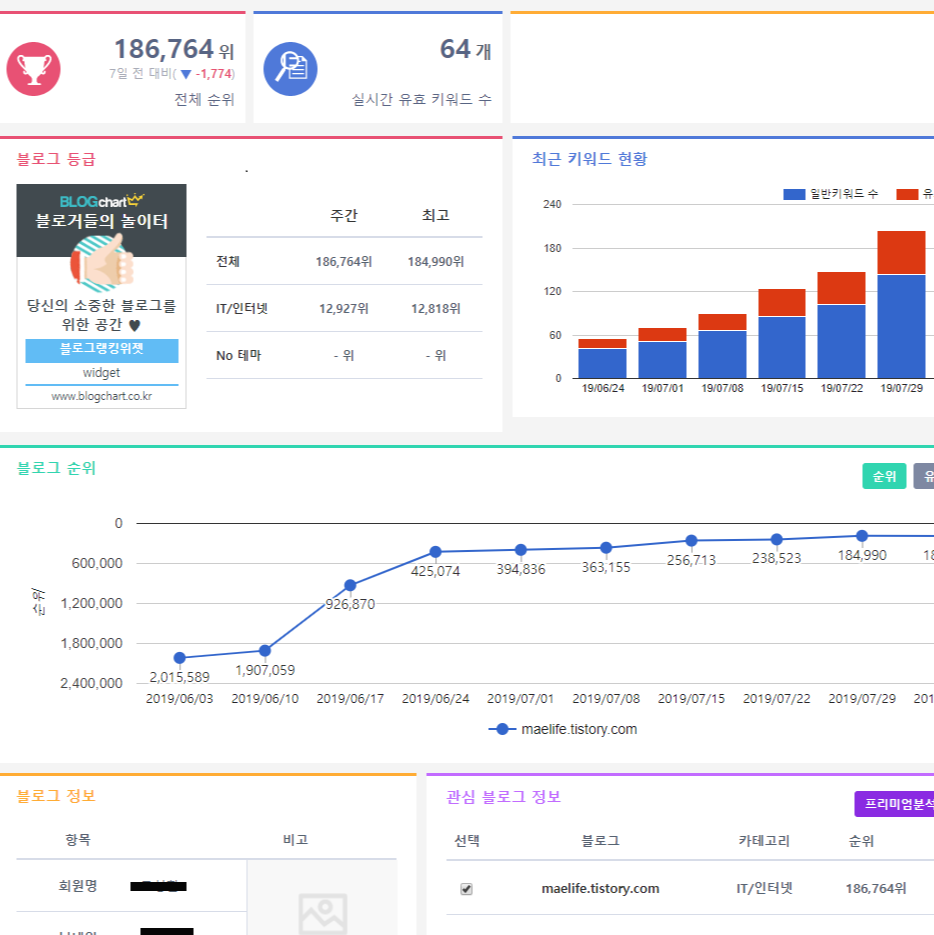Click the 19/06/24 keyword bar

click(x=602, y=358)
